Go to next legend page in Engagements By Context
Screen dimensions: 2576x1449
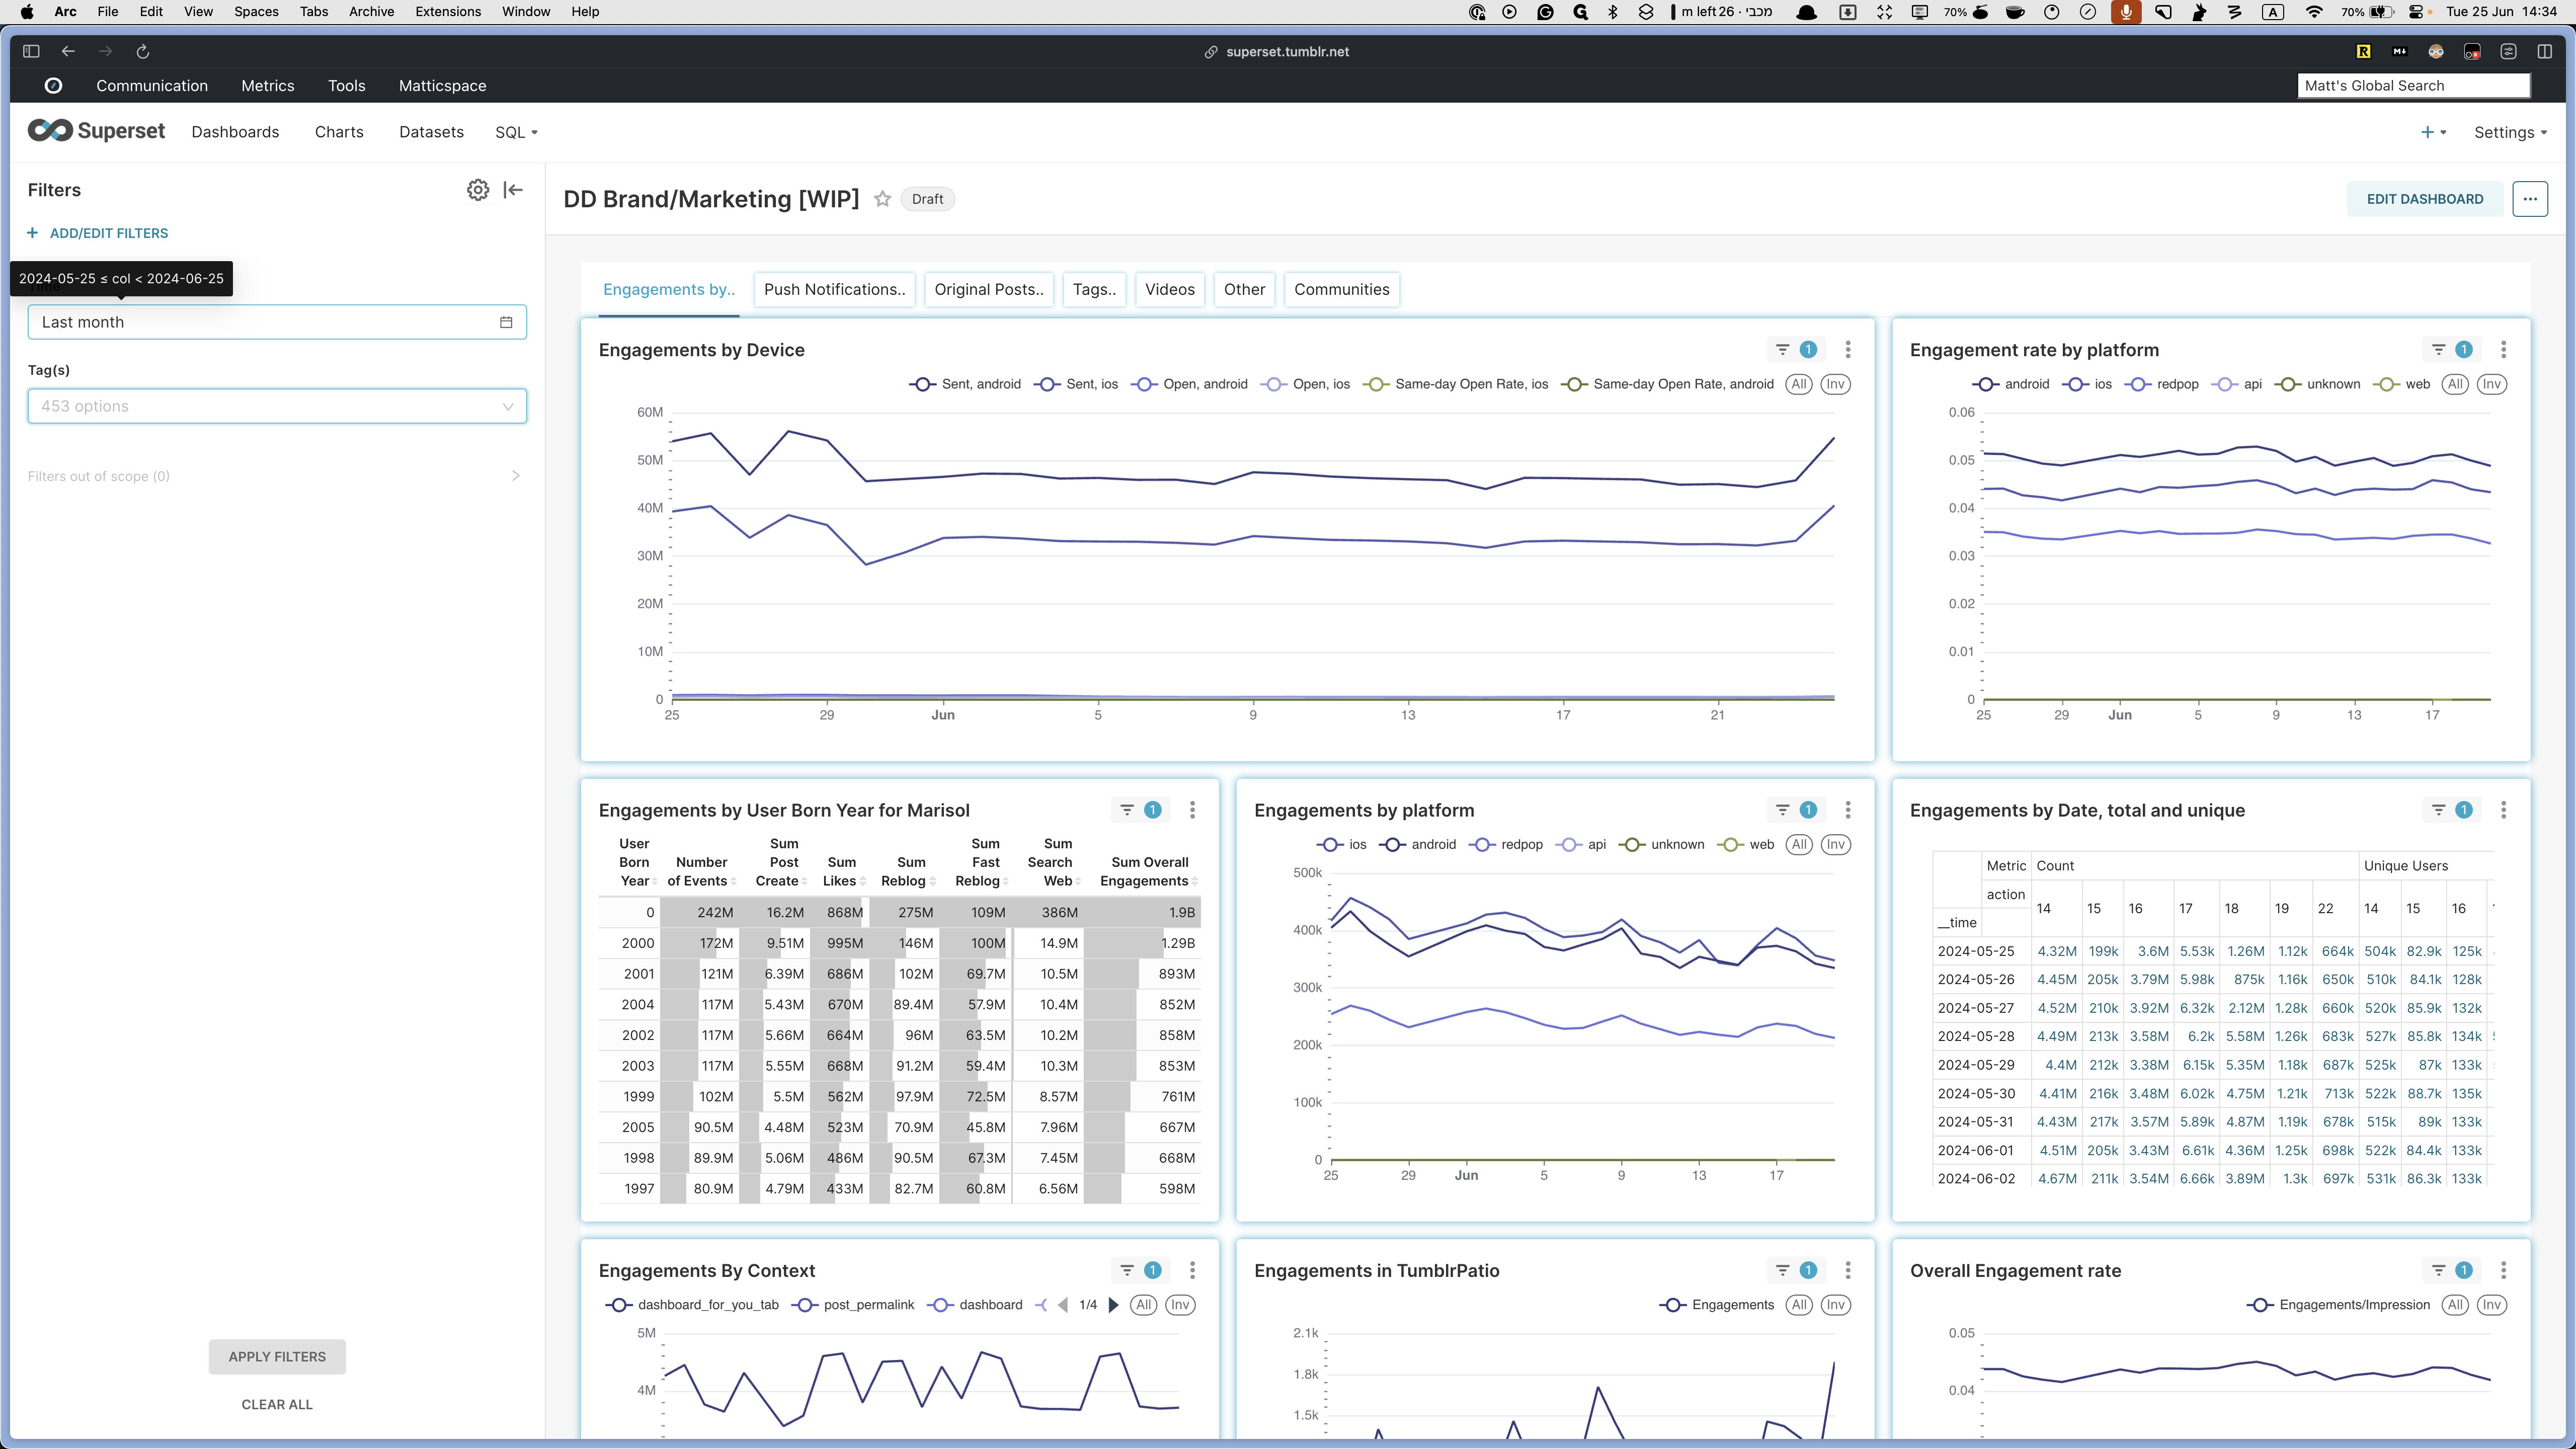(x=1114, y=1305)
